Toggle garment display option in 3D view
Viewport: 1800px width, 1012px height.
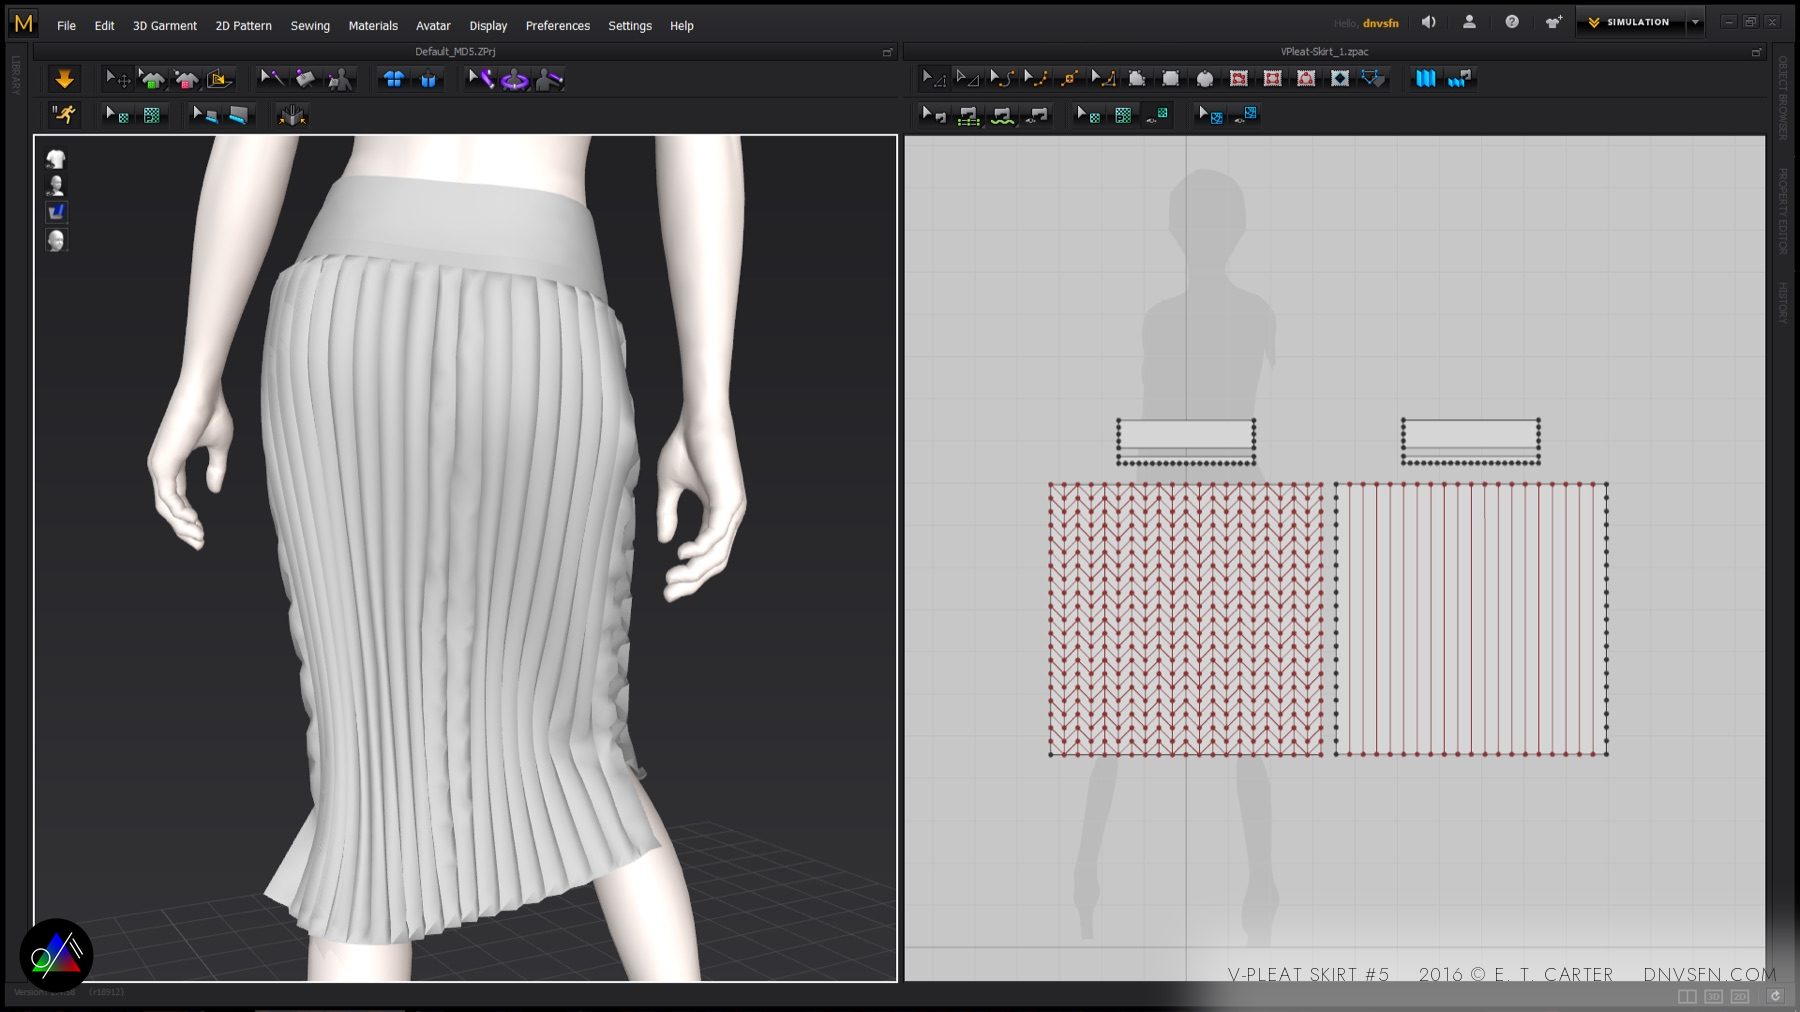(56, 159)
